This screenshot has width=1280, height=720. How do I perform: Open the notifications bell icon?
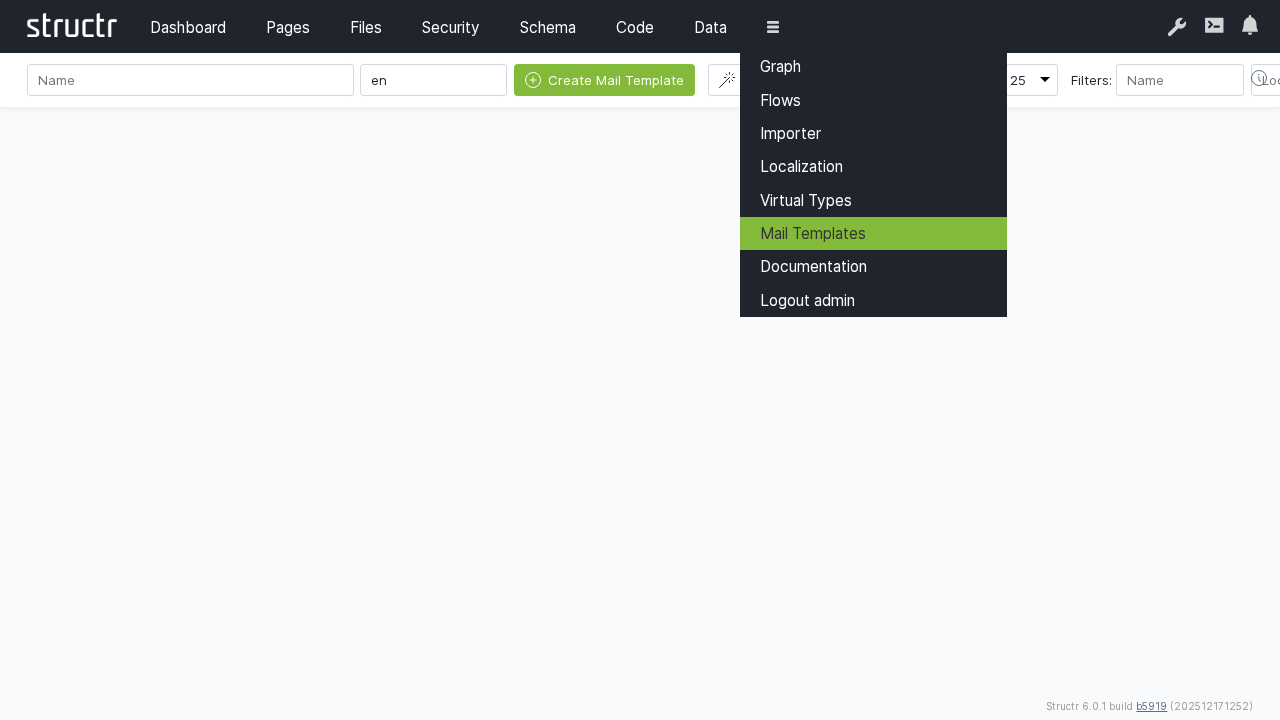pyautogui.click(x=1249, y=26)
